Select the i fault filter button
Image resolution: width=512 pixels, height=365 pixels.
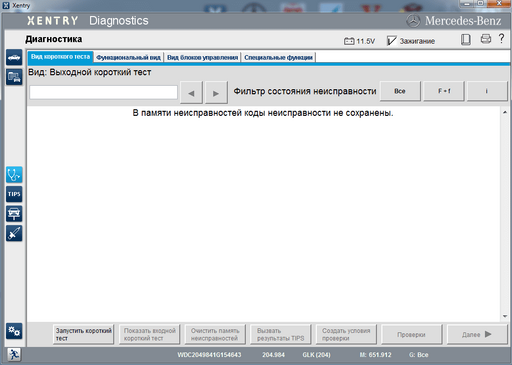pos(487,91)
